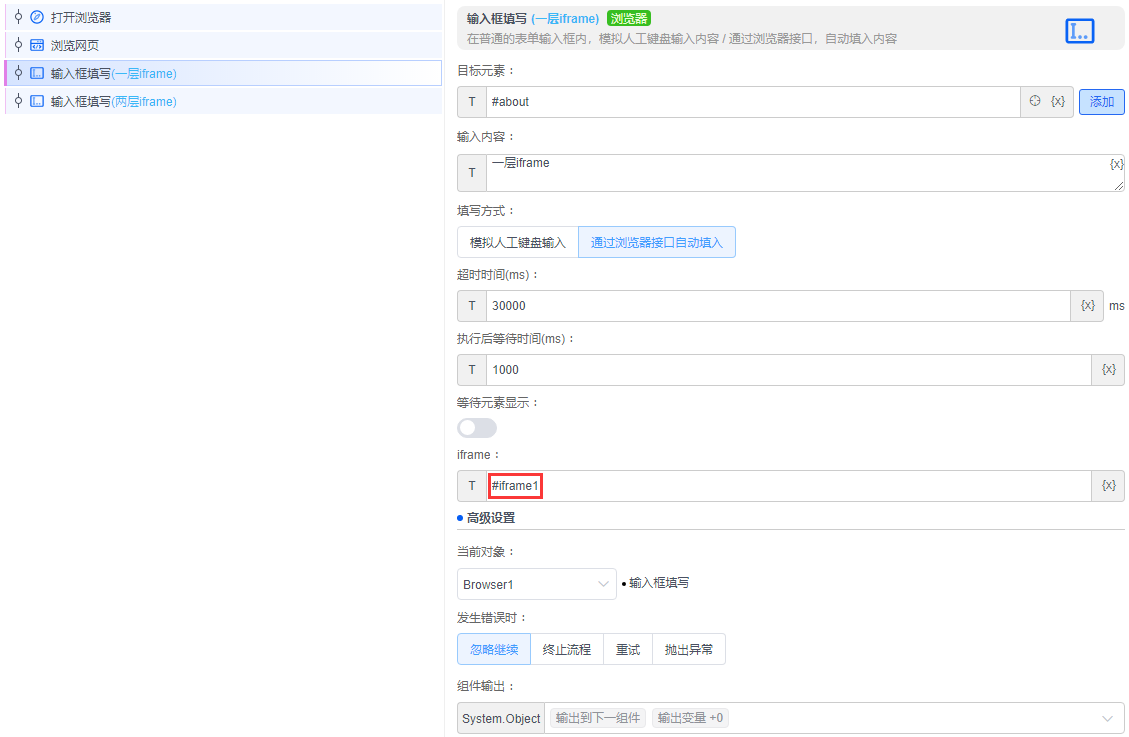Click the crosshair element picker beside 目标元素
1129x737 pixels.
(1033, 101)
